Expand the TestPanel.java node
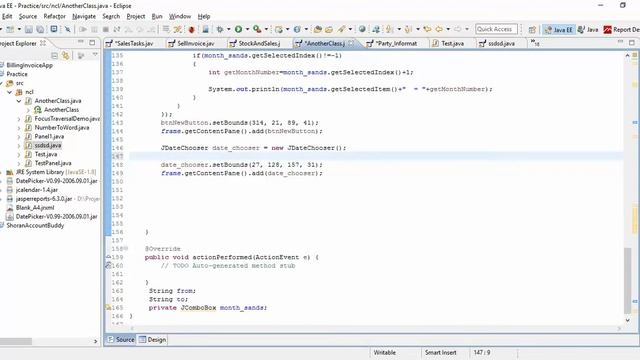This screenshot has height=360, width=640. pyautogui.click(x=19, y=163)
